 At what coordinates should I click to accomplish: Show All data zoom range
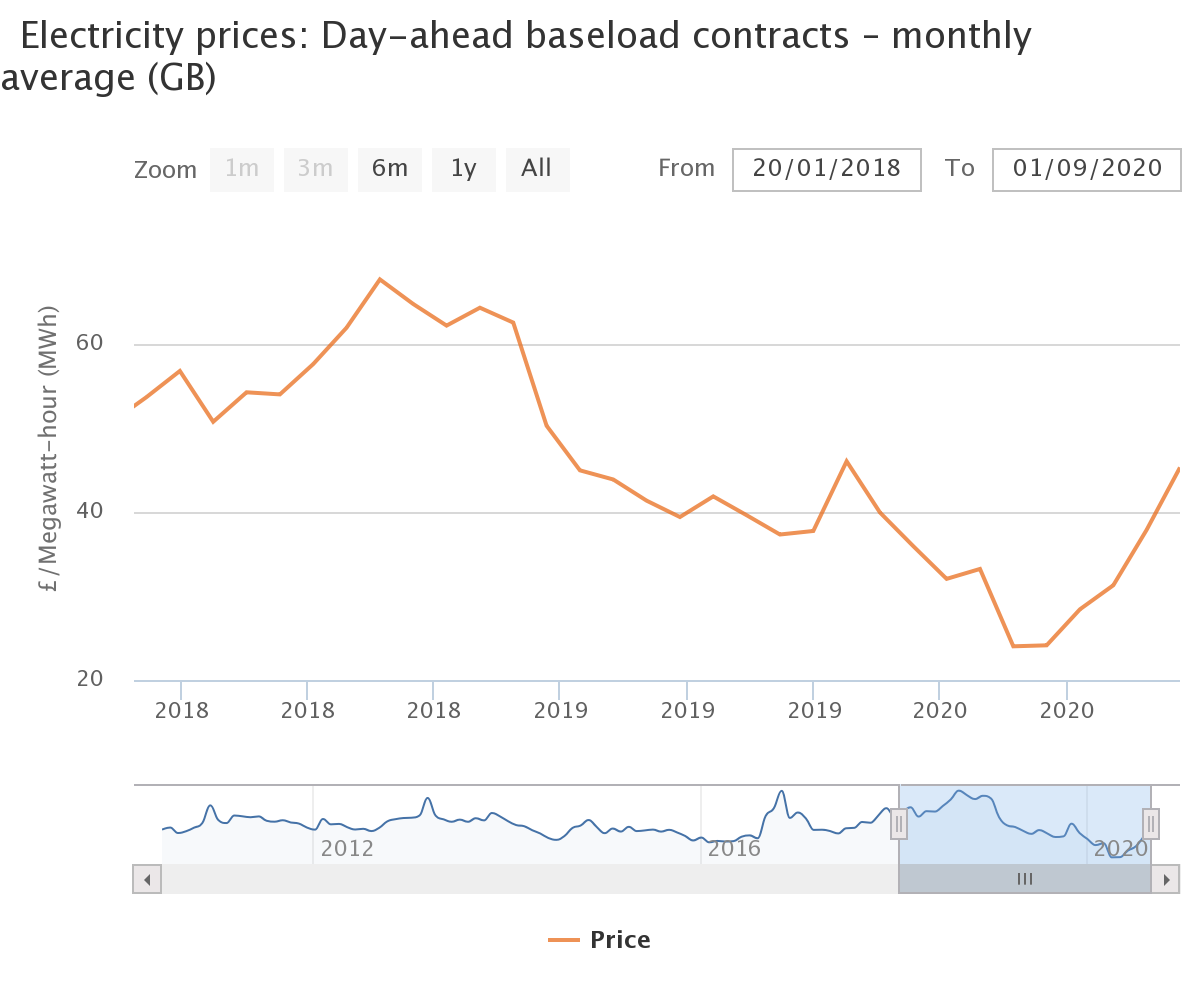tap(537, 169)
